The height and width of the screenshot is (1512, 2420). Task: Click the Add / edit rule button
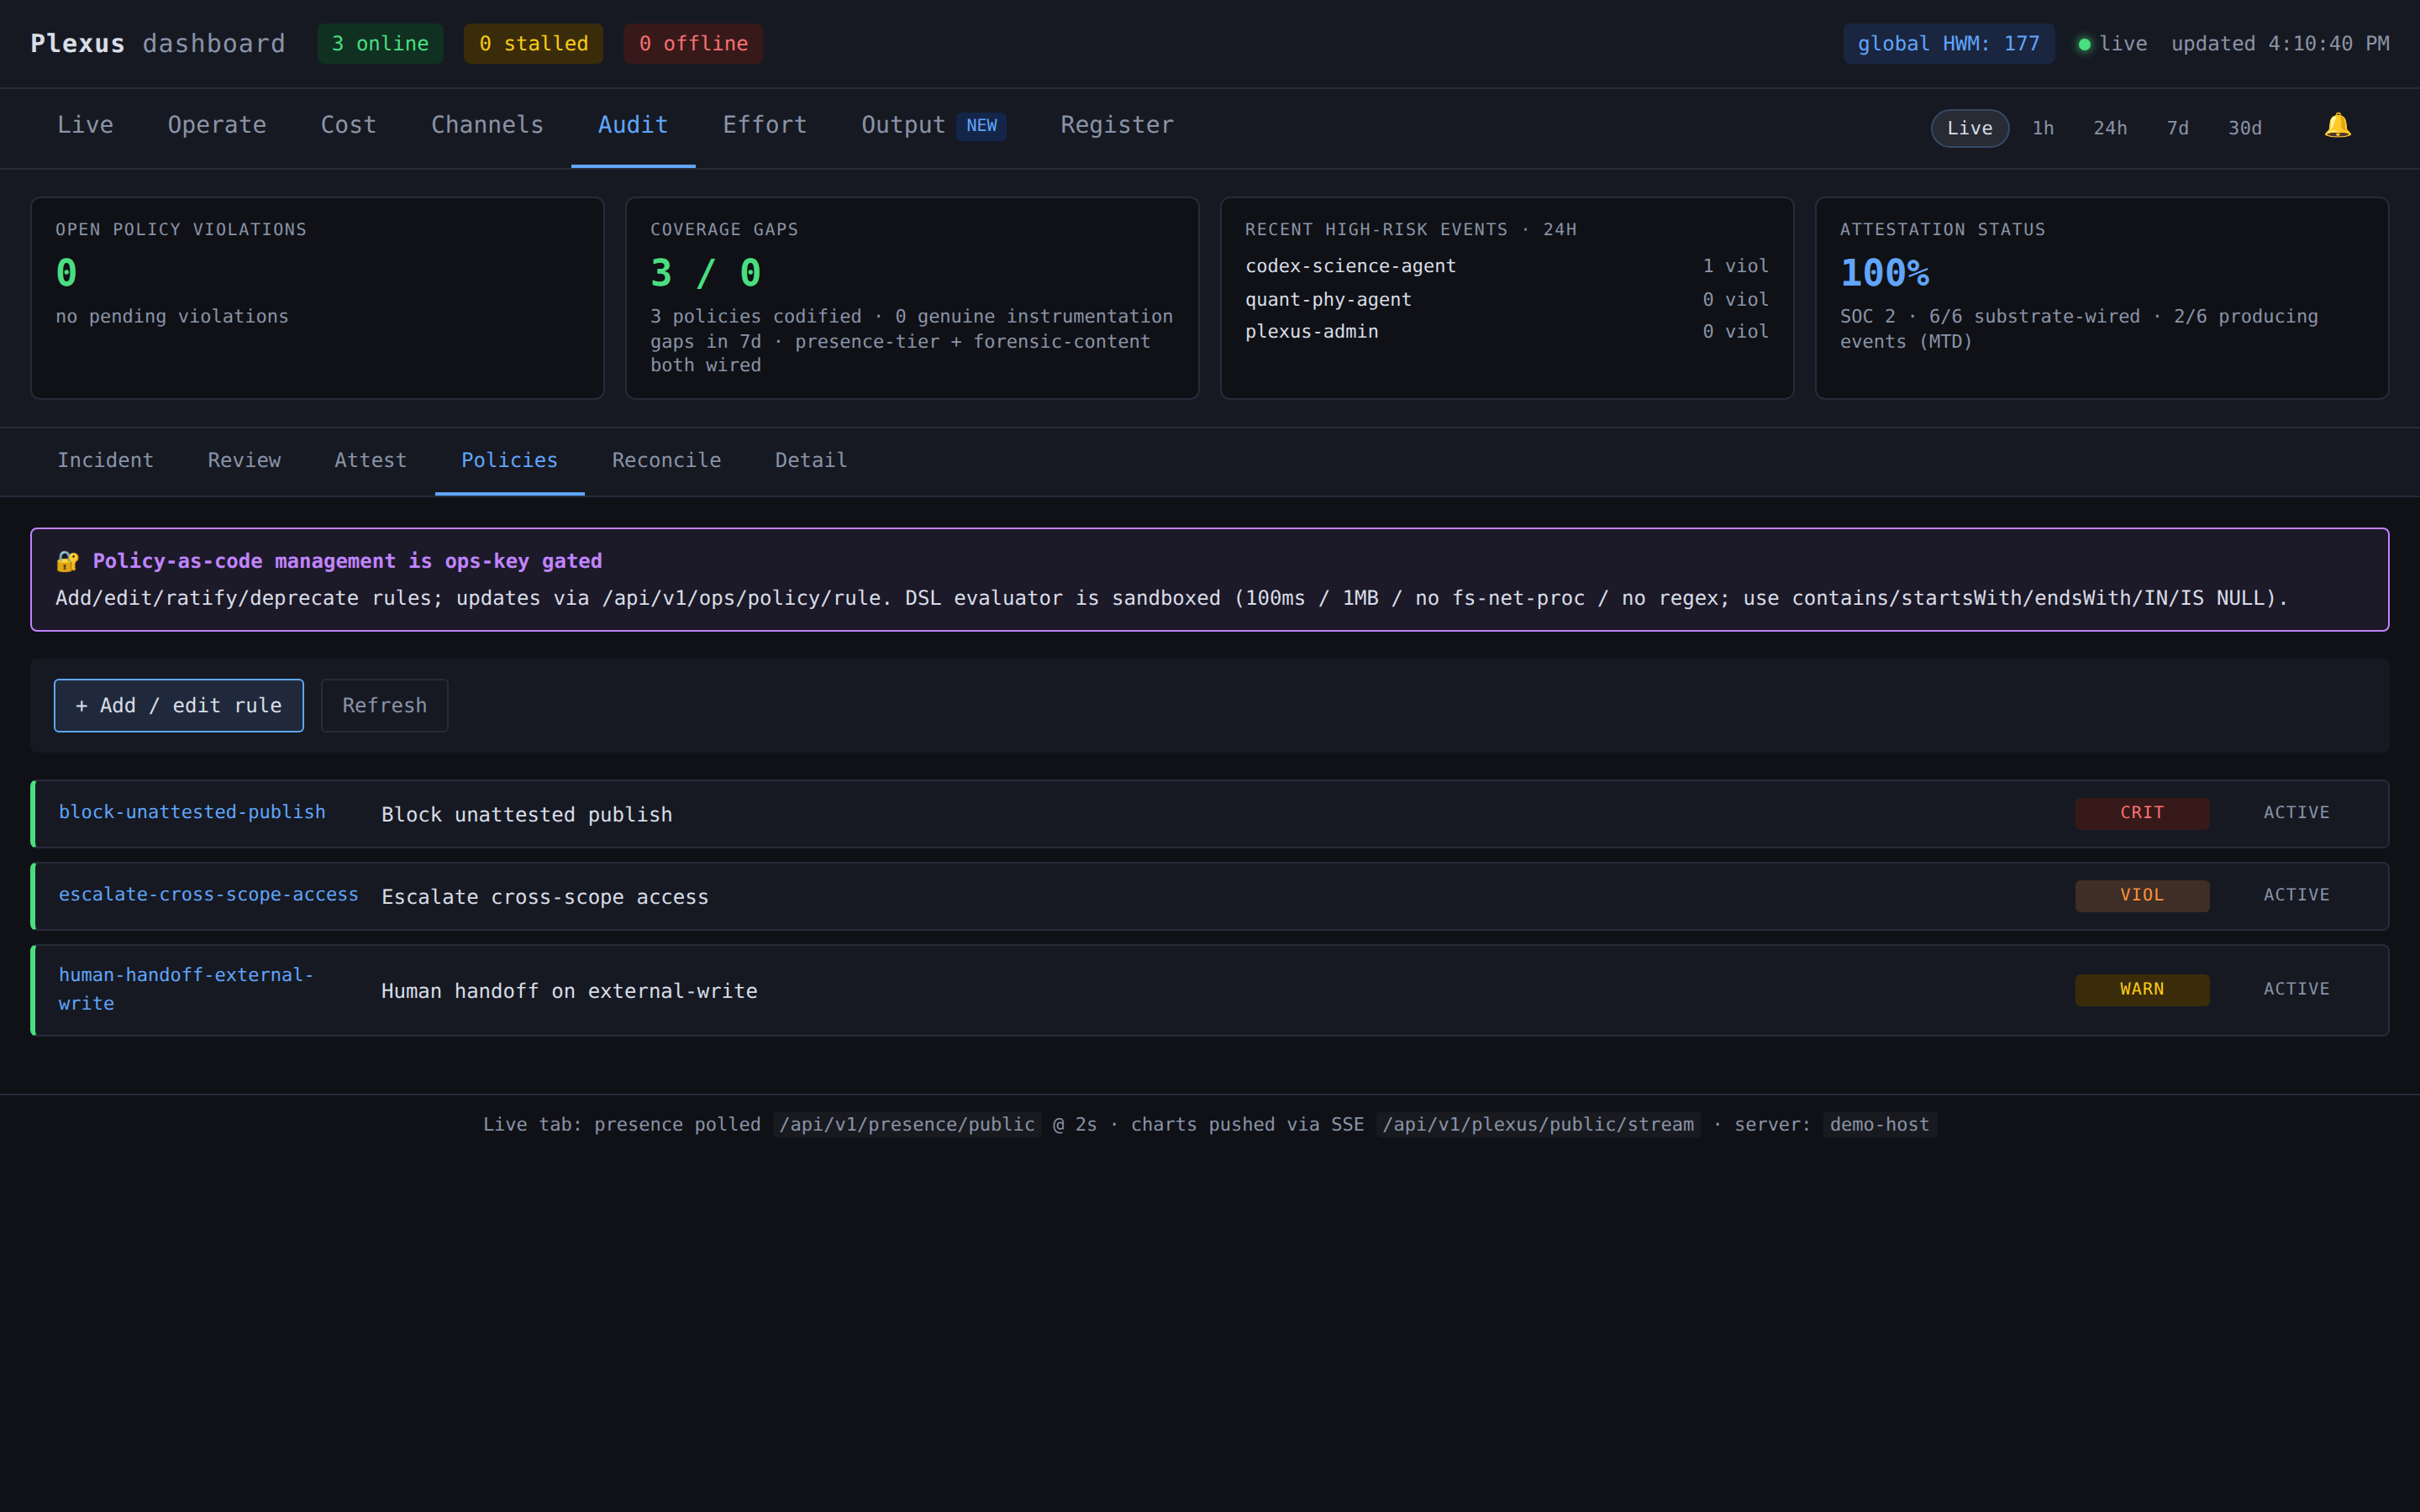click(179, 705)
